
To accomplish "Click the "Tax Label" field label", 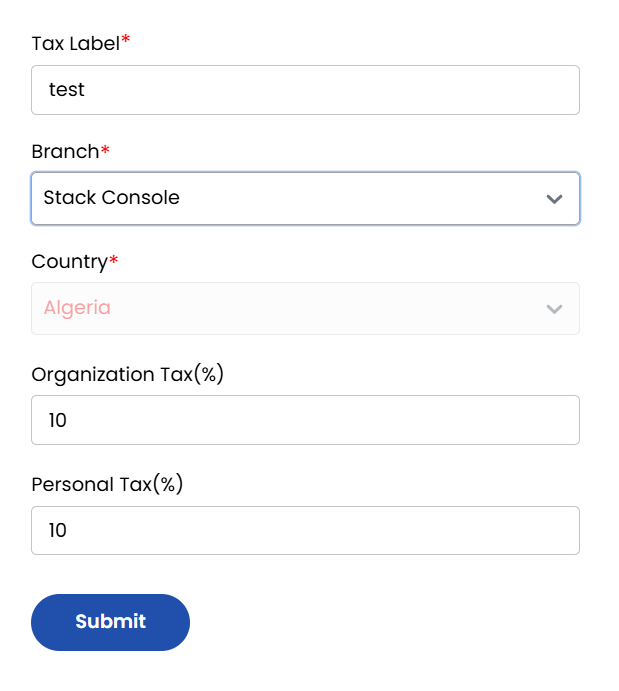I will (x=75, y=43).
